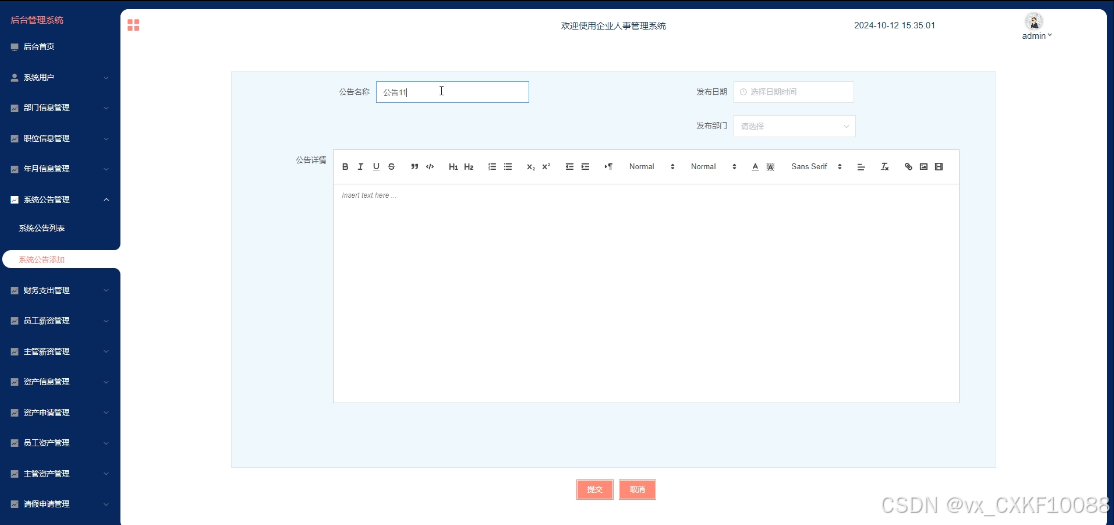Viewport: 1114px width, 525px height.
Task: Open the text background color picker
Action: pos(770,167)
